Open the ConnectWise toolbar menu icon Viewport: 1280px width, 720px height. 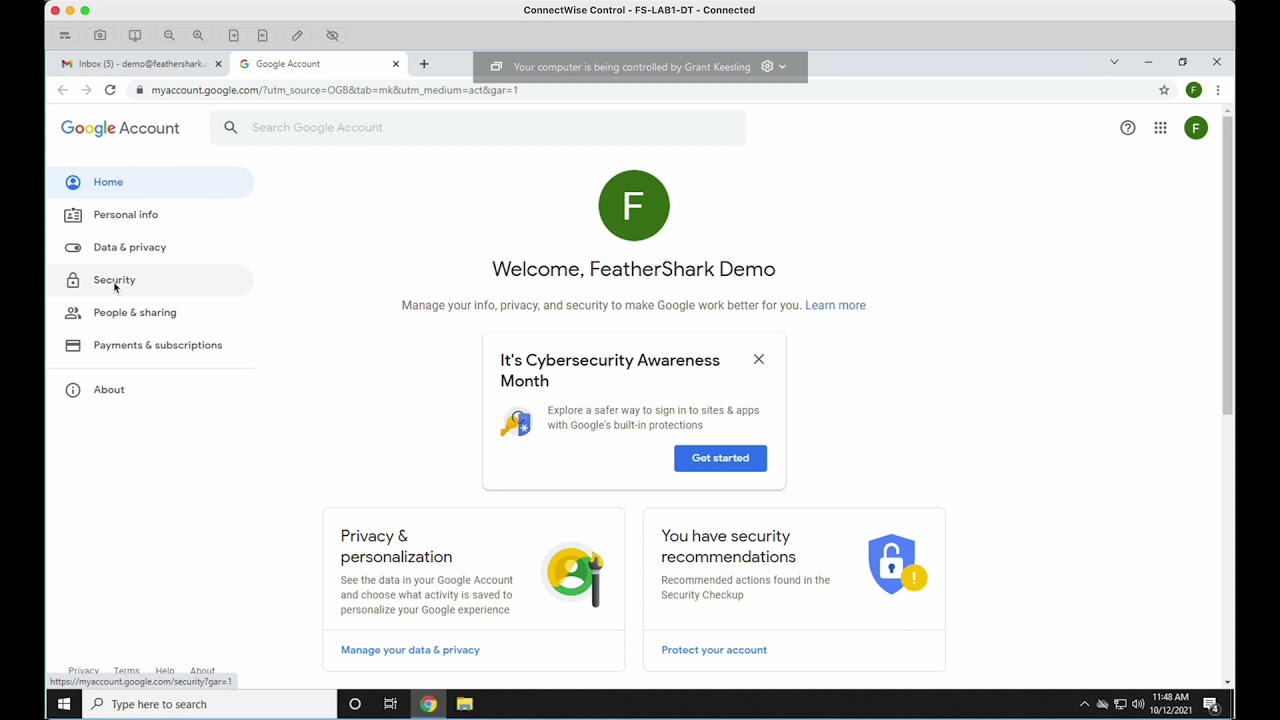pos(65,35)
